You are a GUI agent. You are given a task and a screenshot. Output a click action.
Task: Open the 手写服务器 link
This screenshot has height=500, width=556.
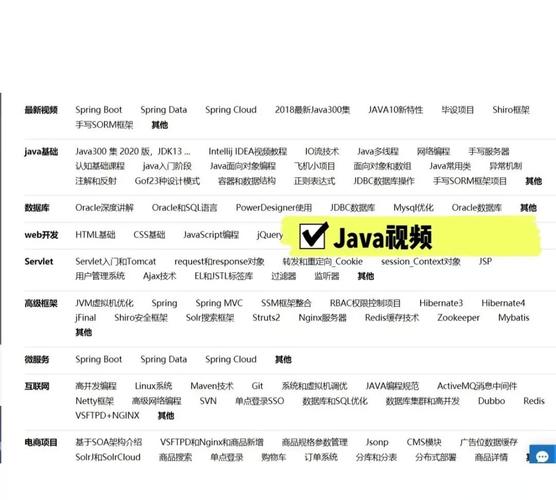coord(489,152)
